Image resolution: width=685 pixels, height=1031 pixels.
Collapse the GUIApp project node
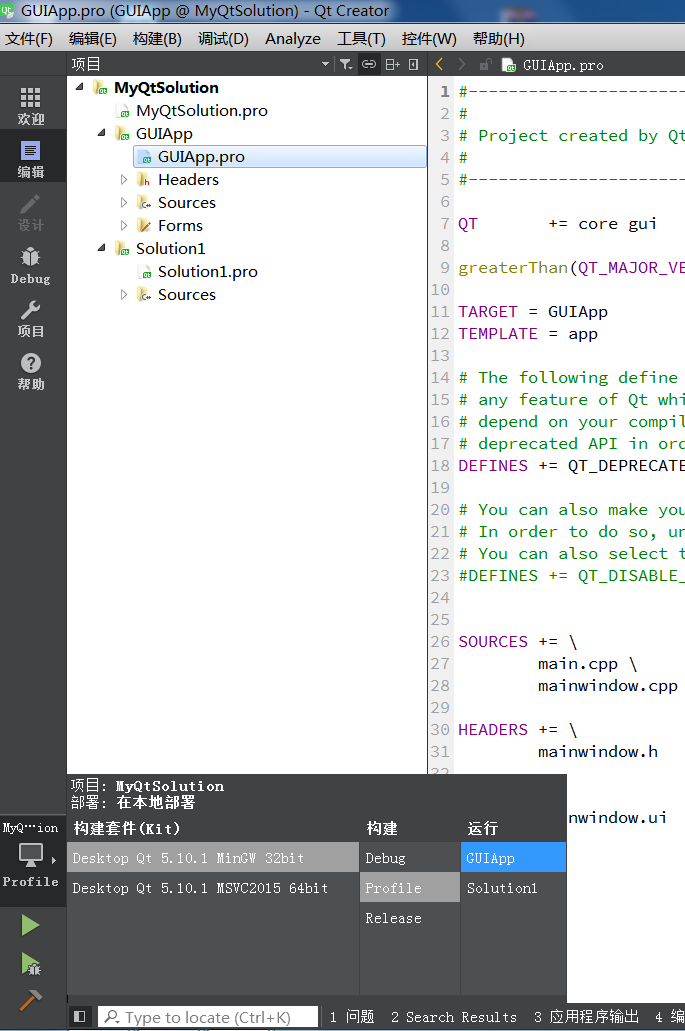[x=101, y=133]
